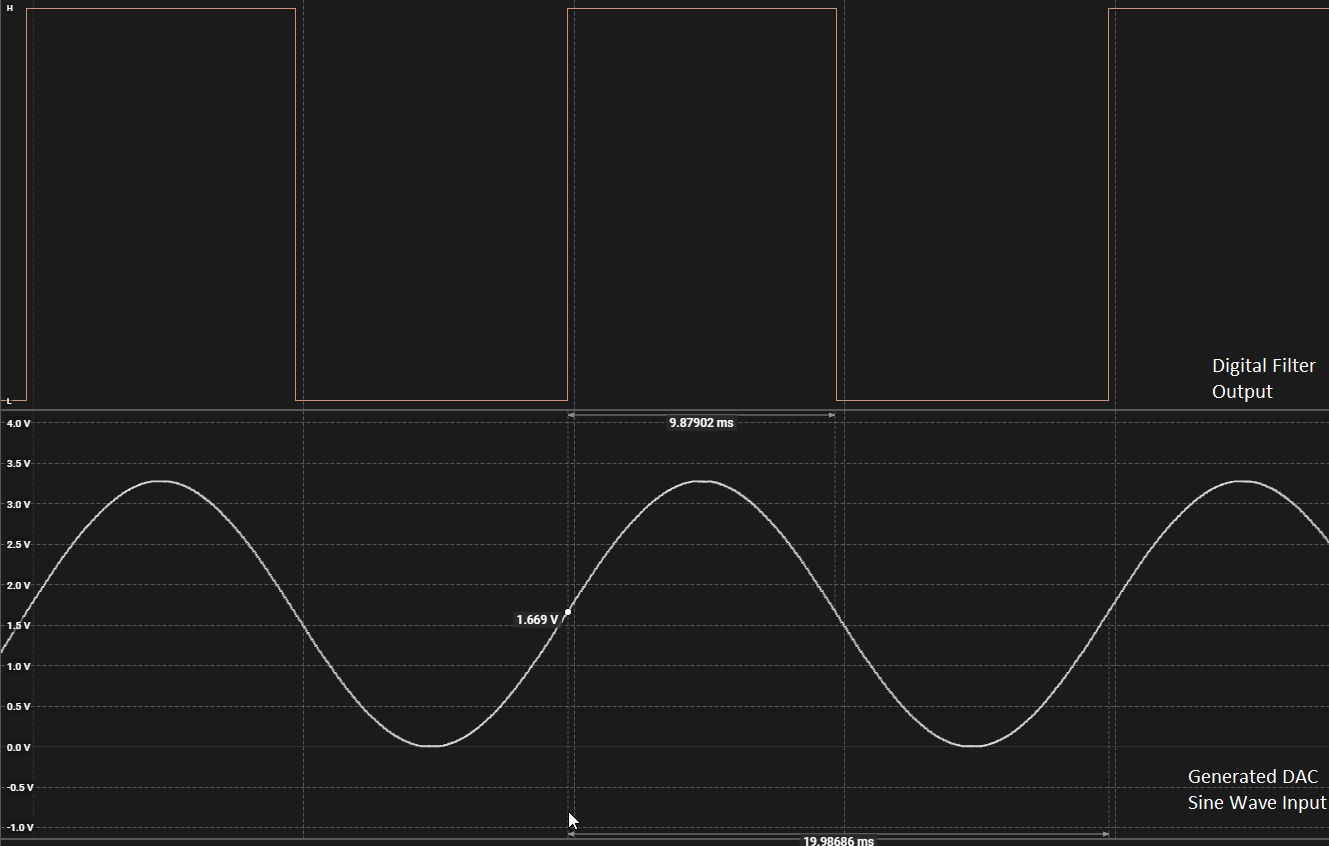Click the 1.0 V axis tick label
1329x846 pixels.
coord(19,666)
